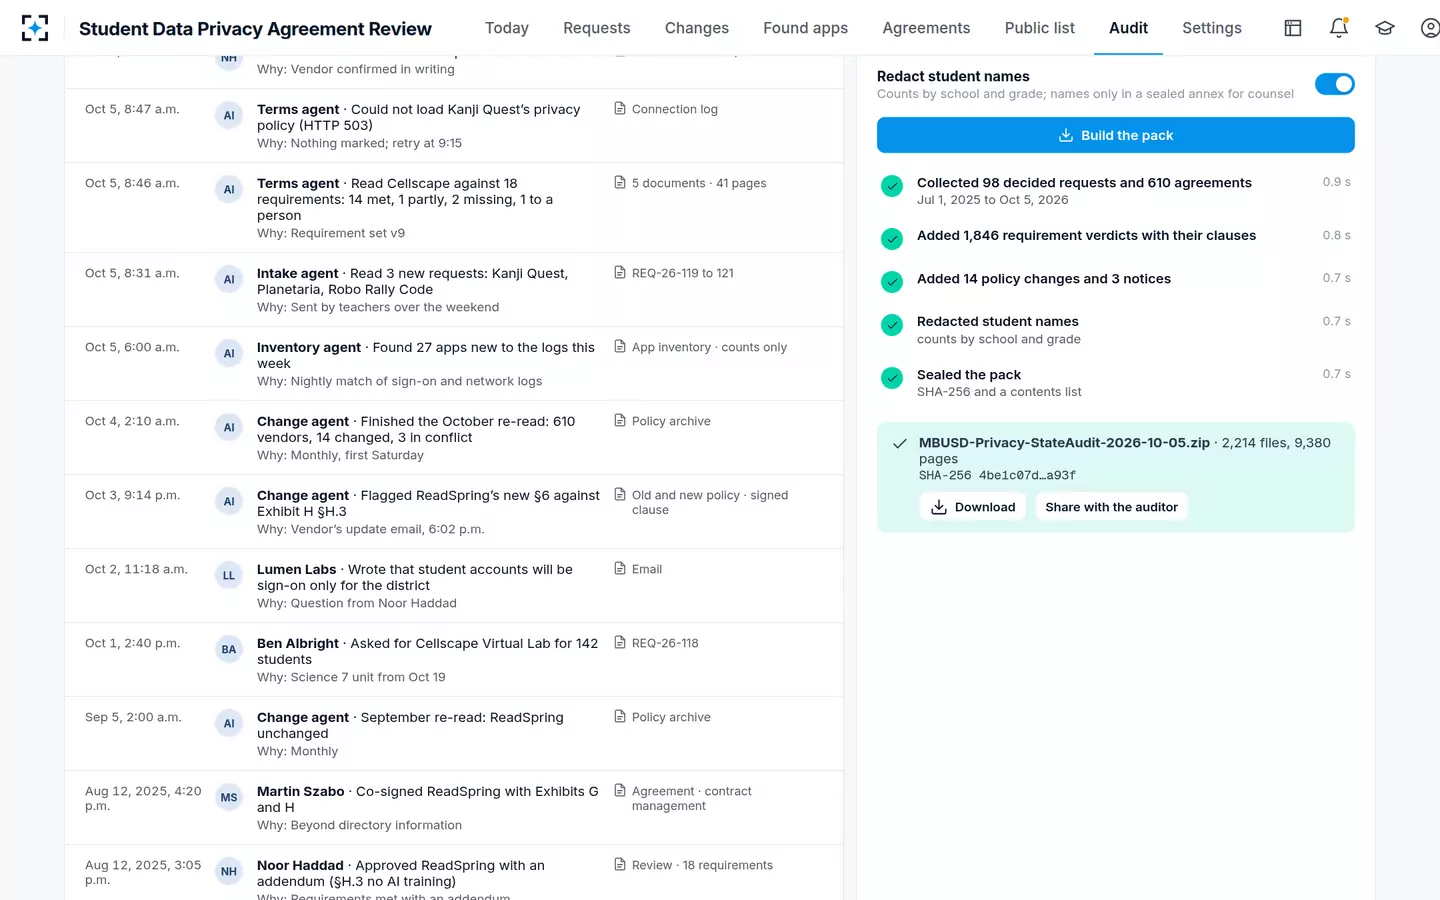The height and width of the screenshot is (900, 1440).
Task: Select the Oct 5, 8:46 a.m. timestamp
Action: pos(132,183)
